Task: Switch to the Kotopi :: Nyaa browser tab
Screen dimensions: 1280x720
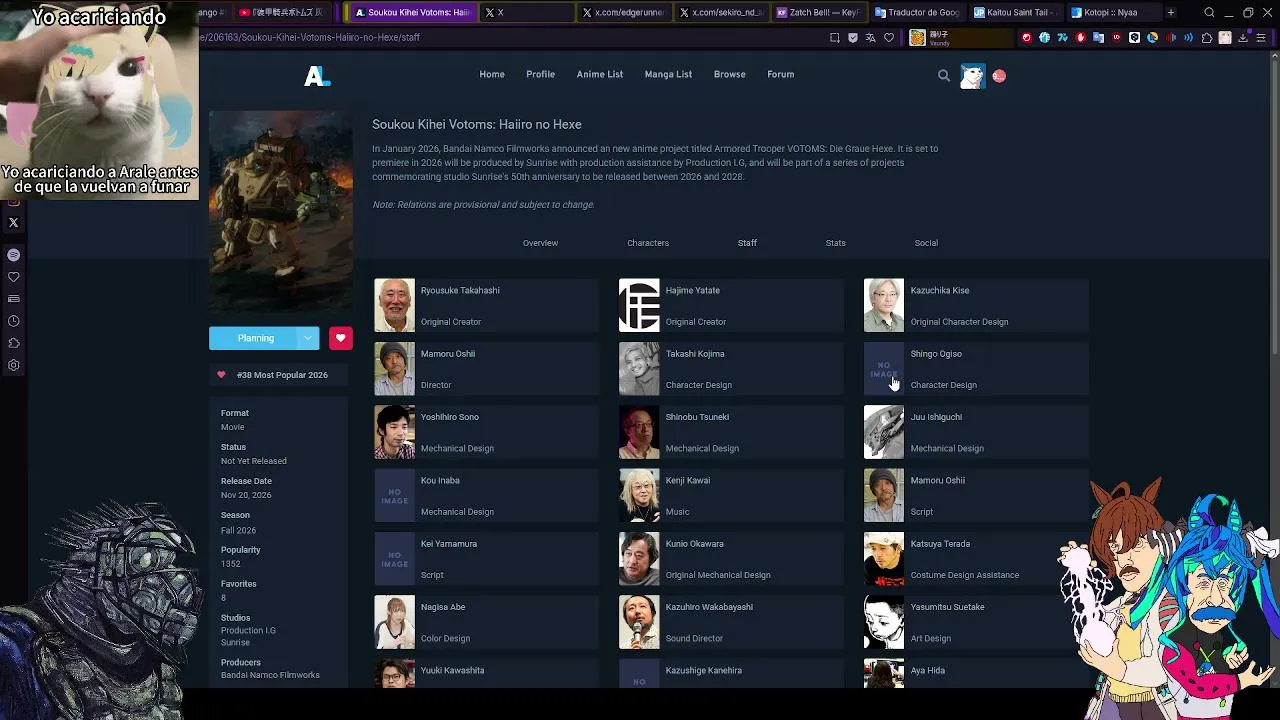Action: pos(1114,13)
